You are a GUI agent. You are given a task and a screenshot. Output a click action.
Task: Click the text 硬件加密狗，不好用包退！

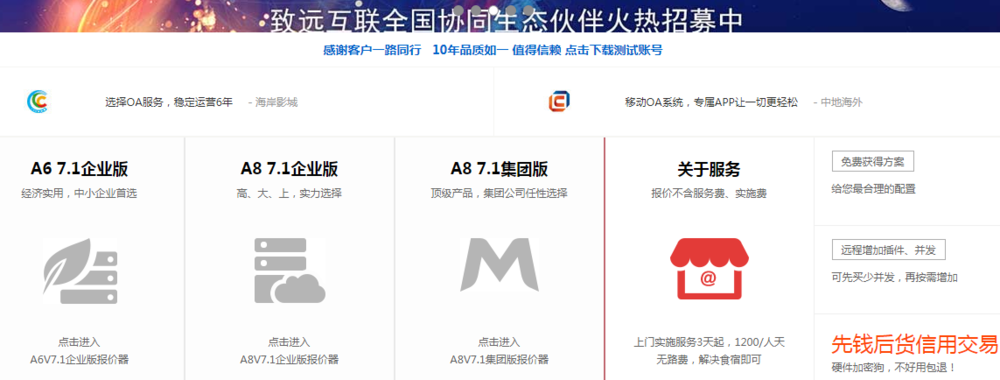(x=894, y=368)
